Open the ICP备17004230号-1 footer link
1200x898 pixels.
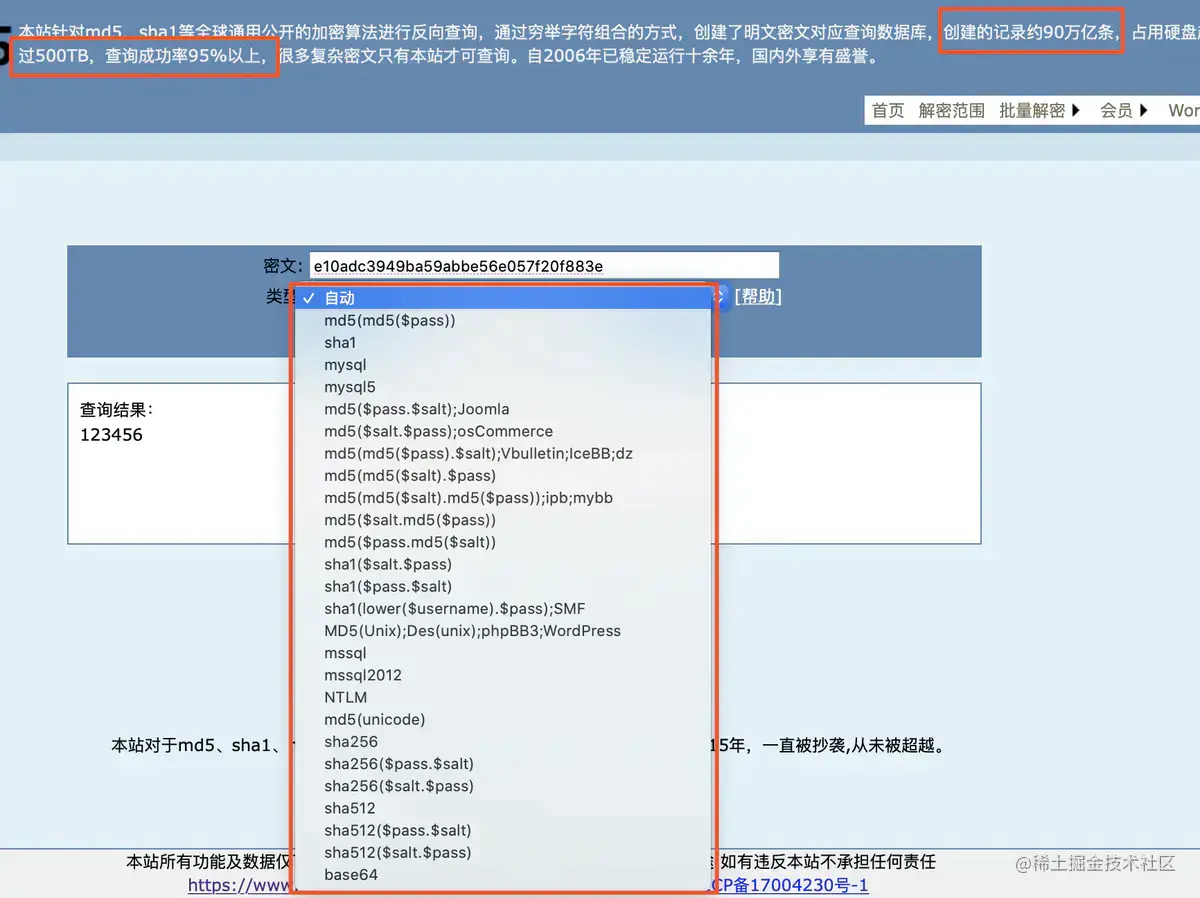(x=790, y=886)
